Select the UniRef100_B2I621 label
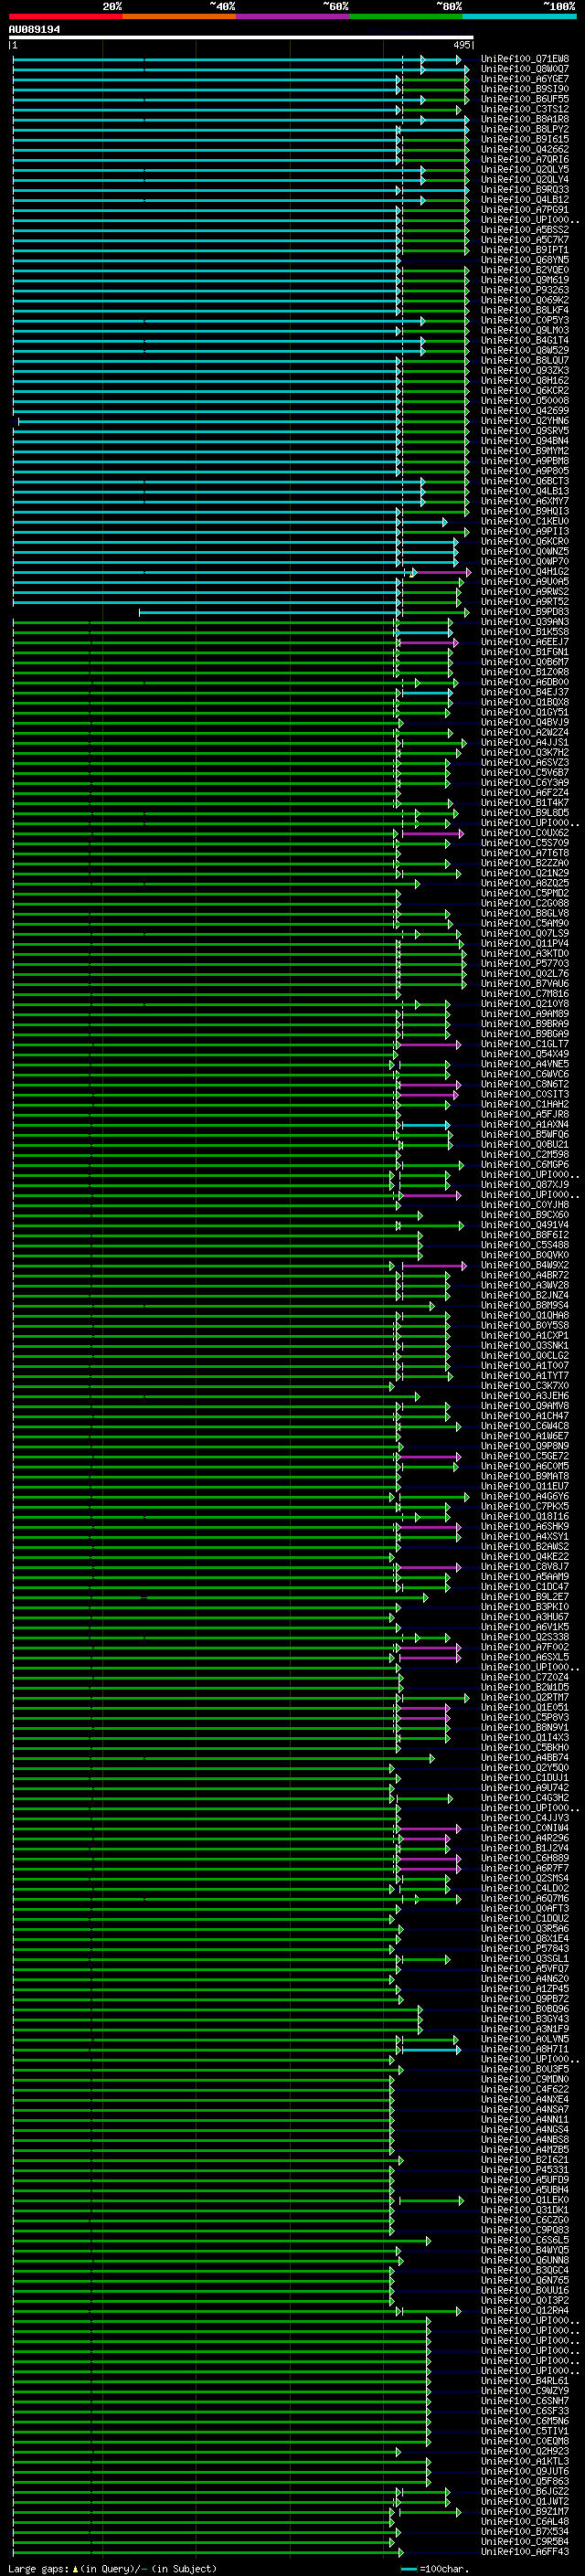 click(524, 2160)
